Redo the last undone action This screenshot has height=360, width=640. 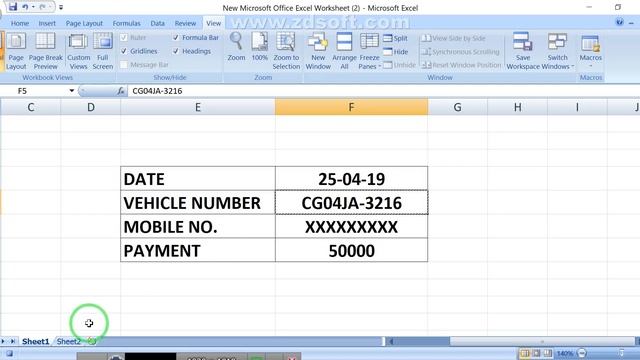click(42, 7)
